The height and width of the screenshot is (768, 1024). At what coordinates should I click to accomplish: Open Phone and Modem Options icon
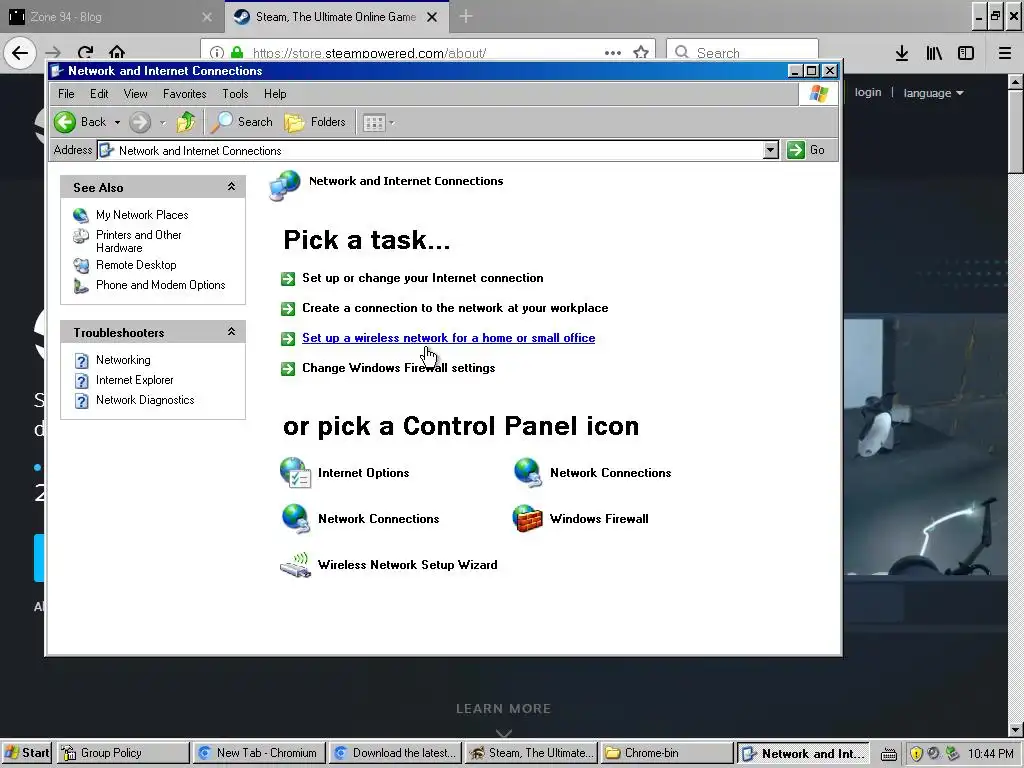tap(81, 285)
